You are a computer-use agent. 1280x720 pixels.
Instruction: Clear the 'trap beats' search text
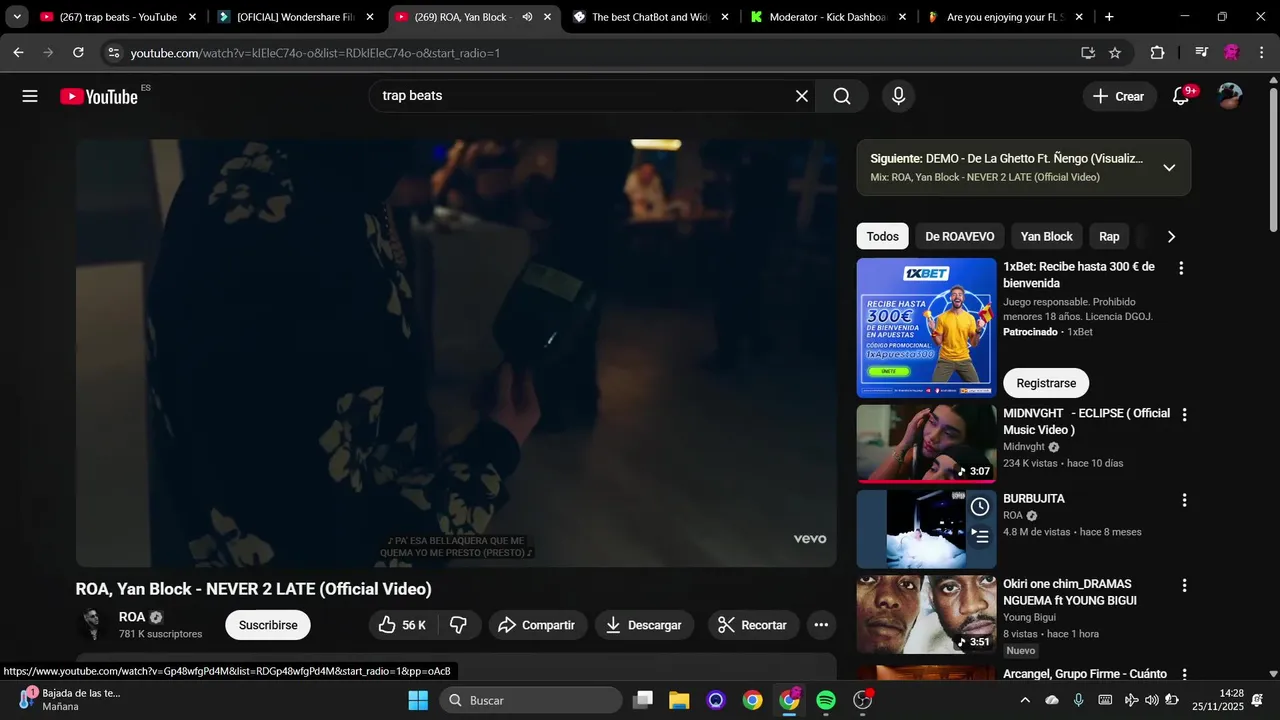tap(801, 96)
